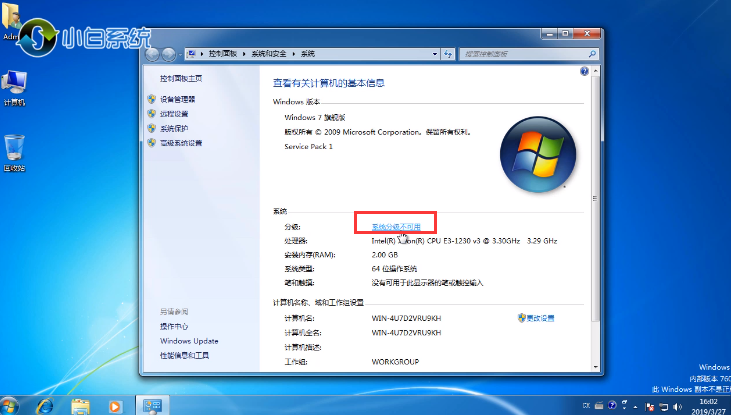Click the "Windows 7 旗舰版" edition text
The width and height of the screenshot is (731, 415).
tap(315, 118)
